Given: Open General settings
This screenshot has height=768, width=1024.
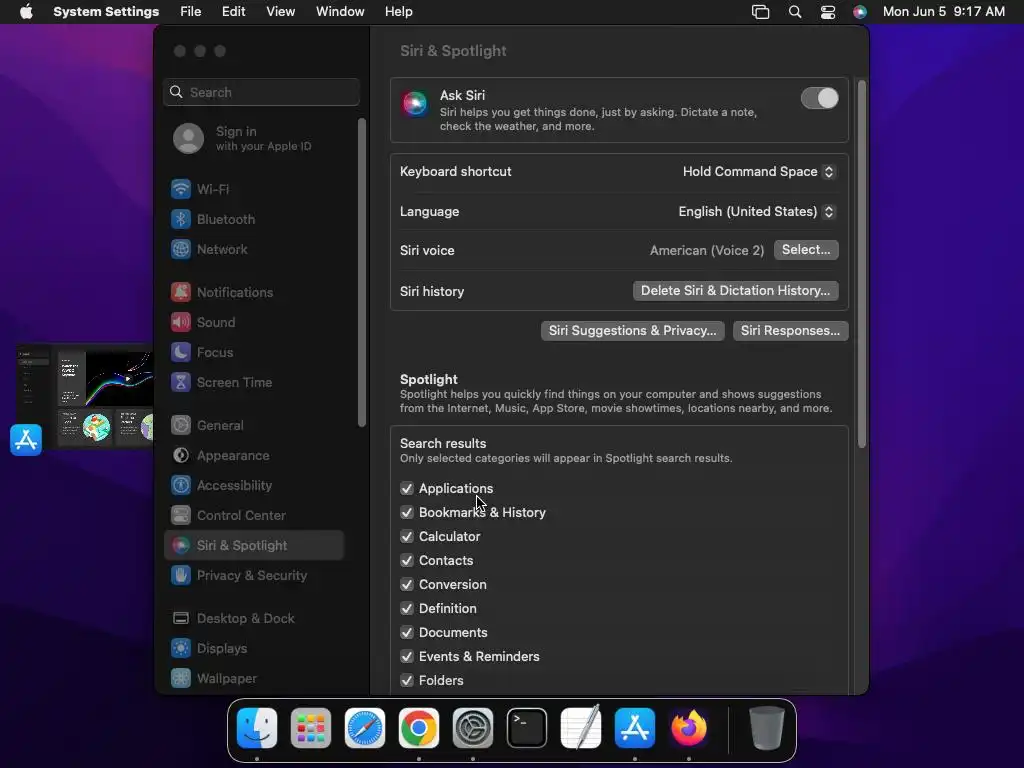Looking at the screenshot, I should pyautogui.click(x=253, y=426).
